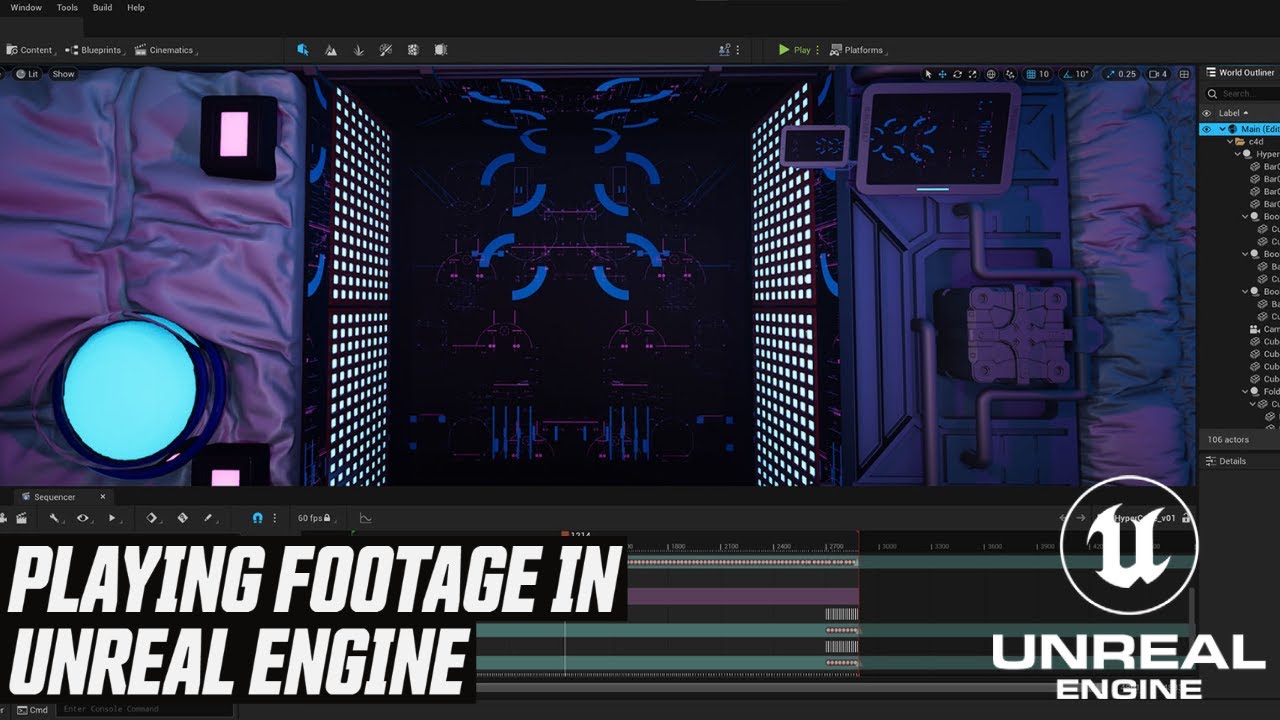
Task: Click the viewport select object cursor tool
Action: click(x=928, y=74)
